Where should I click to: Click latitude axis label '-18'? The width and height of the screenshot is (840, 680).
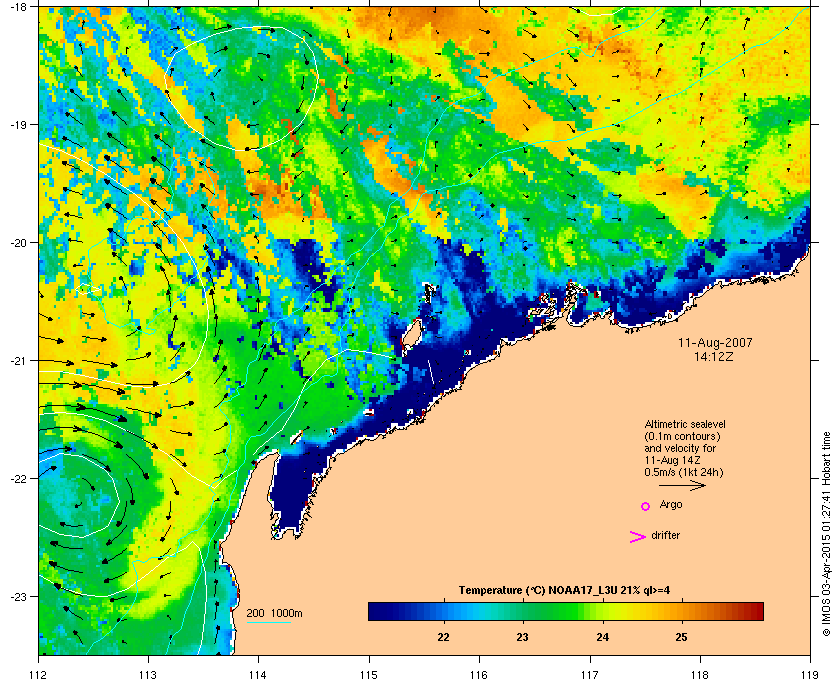19,7
